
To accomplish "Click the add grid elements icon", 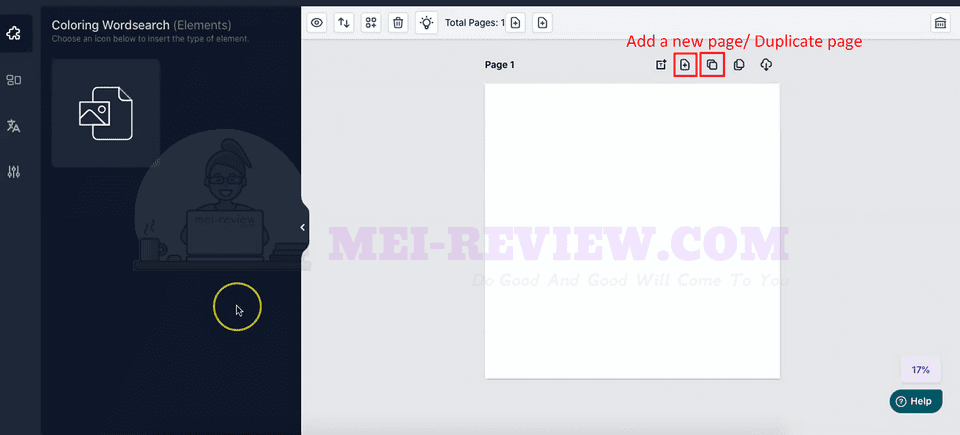I will (x=371, y=23).
